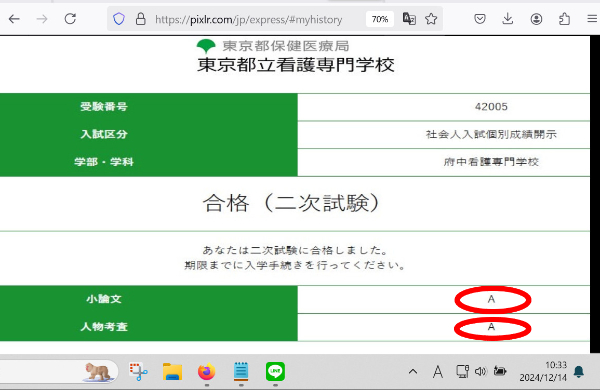
Task: Click the pixlr.com address bar
Action: pyautogui.click(x=249, y=20)
